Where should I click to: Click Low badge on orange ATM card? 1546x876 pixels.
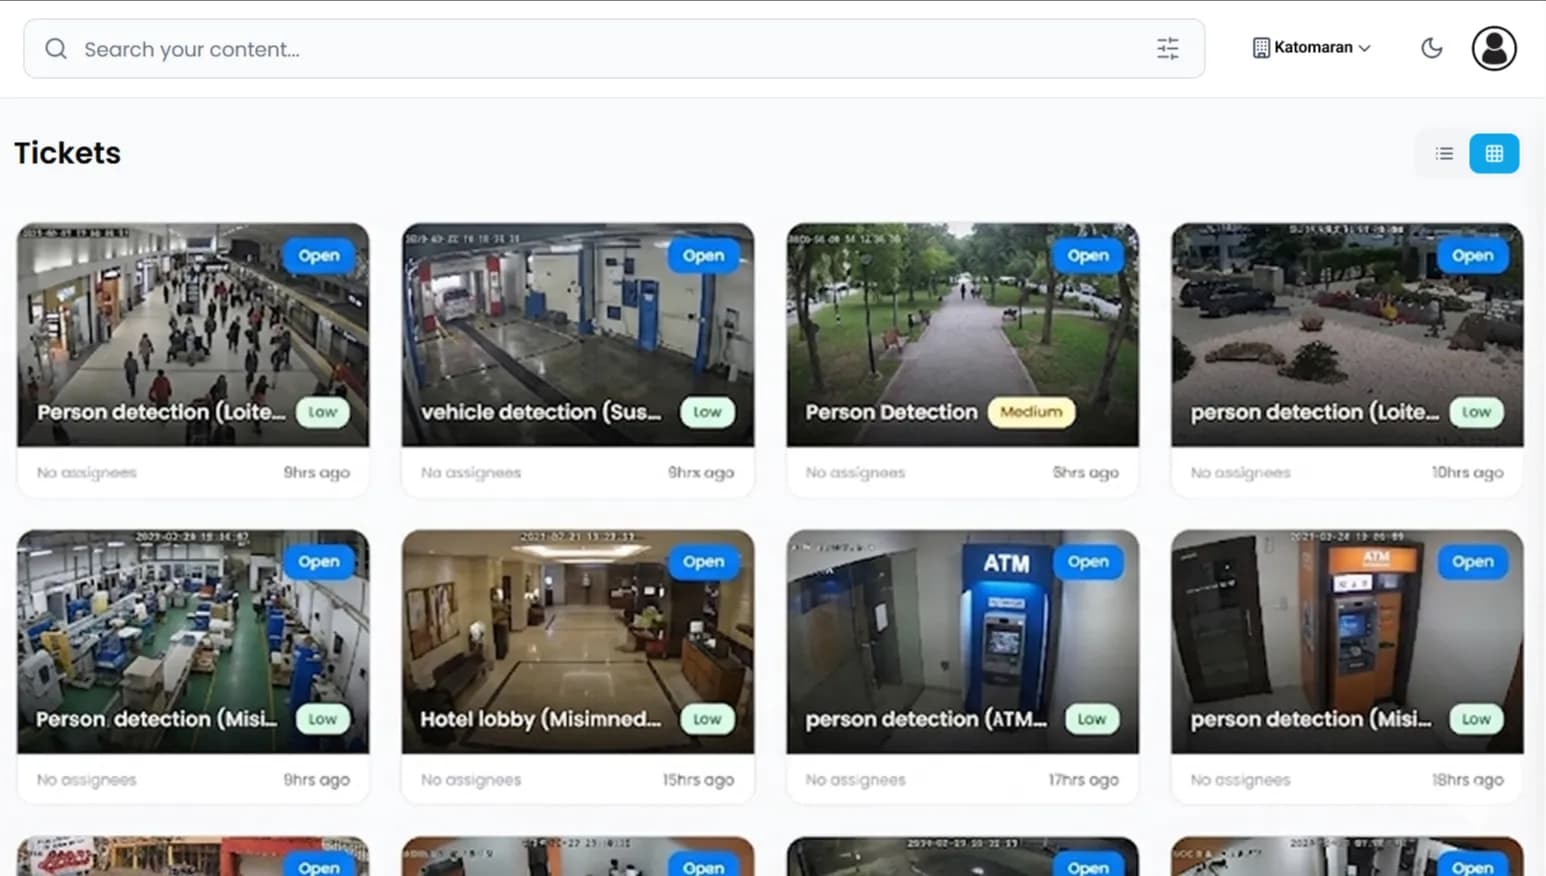[x=1476, y=719]
